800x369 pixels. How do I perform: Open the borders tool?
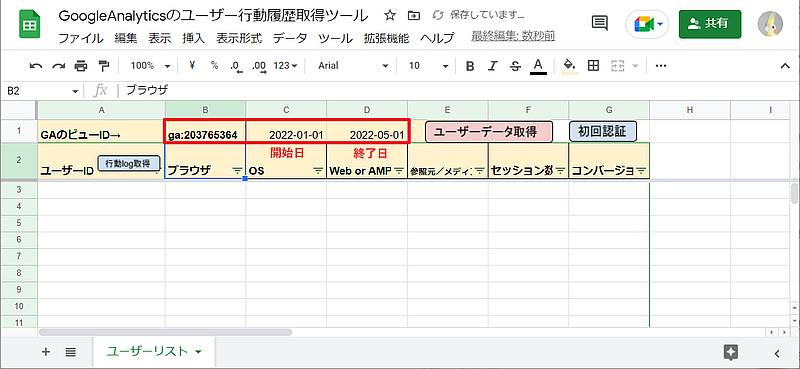coord(593,65)
